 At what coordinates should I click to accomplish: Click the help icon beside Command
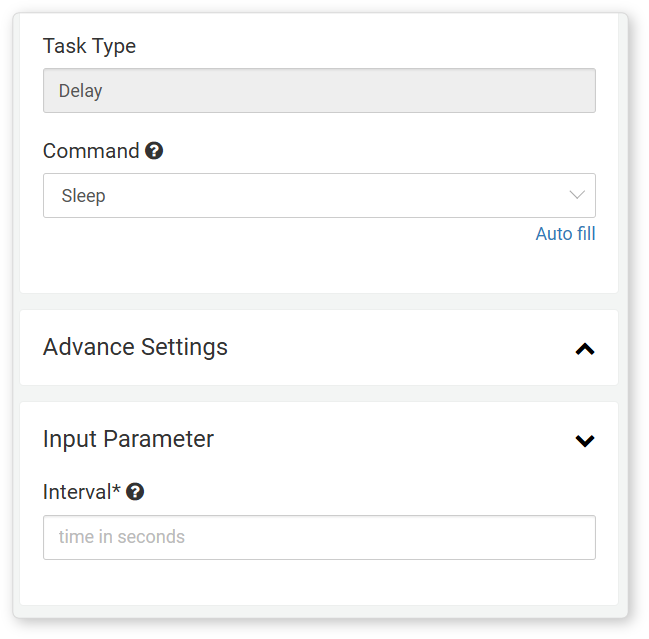pyautogui.click(x=154, y=151)
